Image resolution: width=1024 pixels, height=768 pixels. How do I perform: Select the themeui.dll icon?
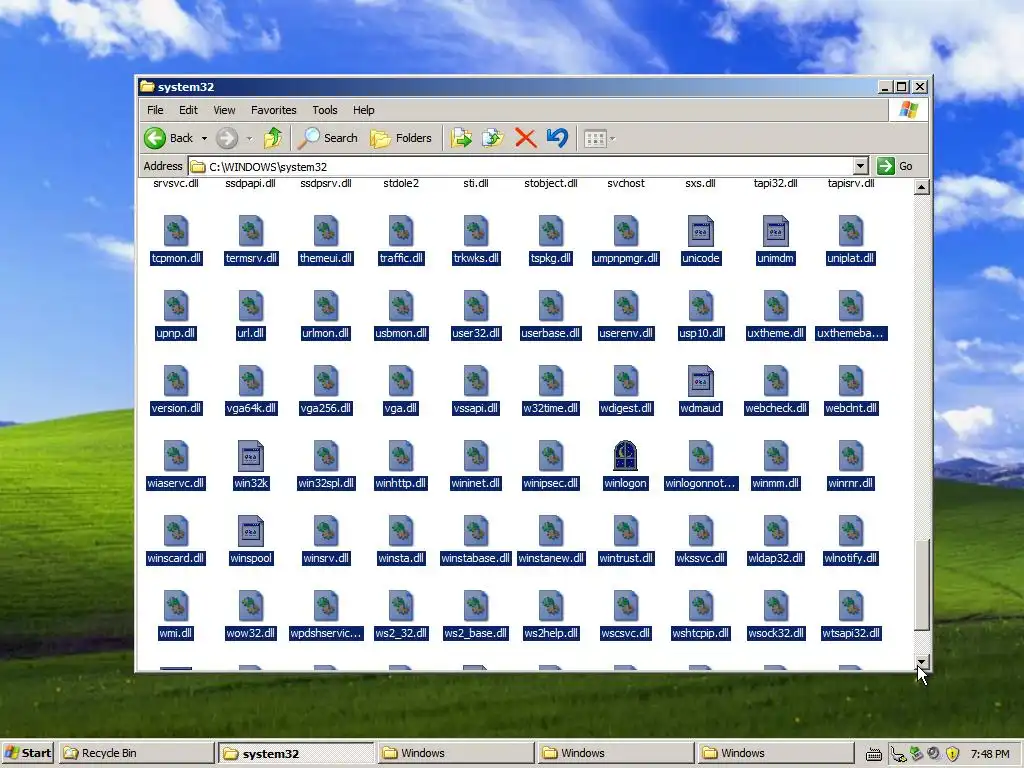(x=326, y=231)
